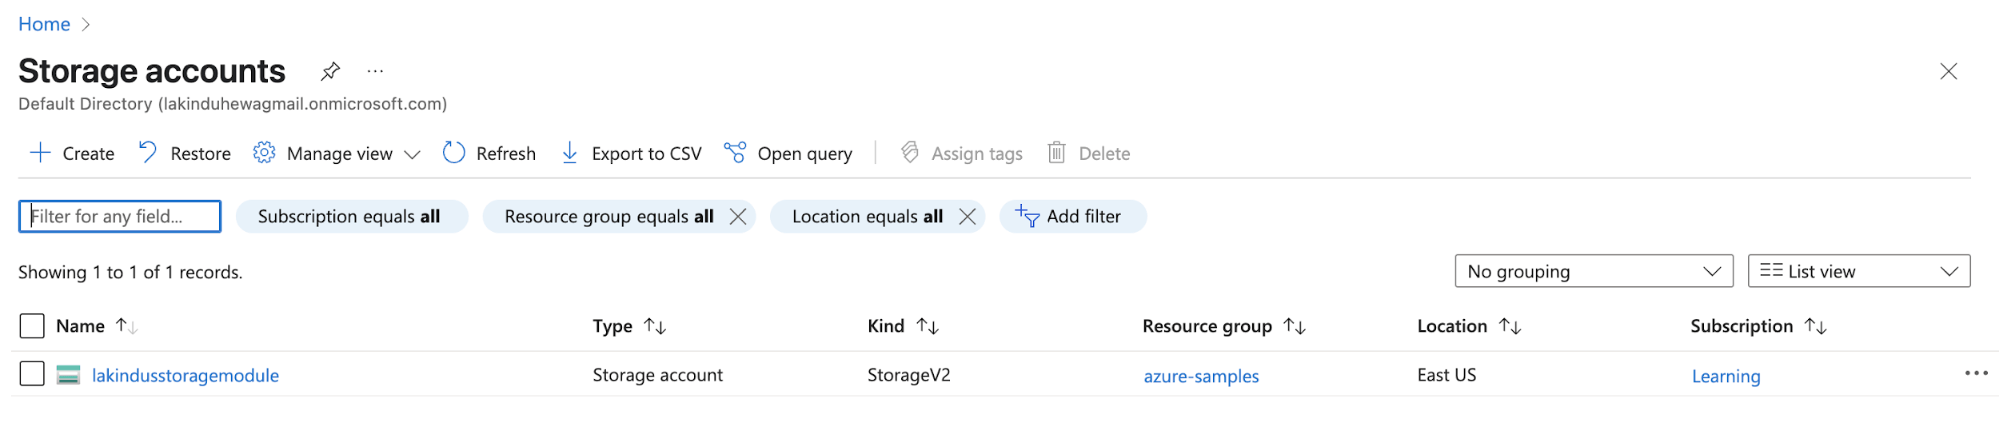Screen dimensions: 1999x440
Task: Click the Showing 1 to 1 records text
Action: point(130,272)
